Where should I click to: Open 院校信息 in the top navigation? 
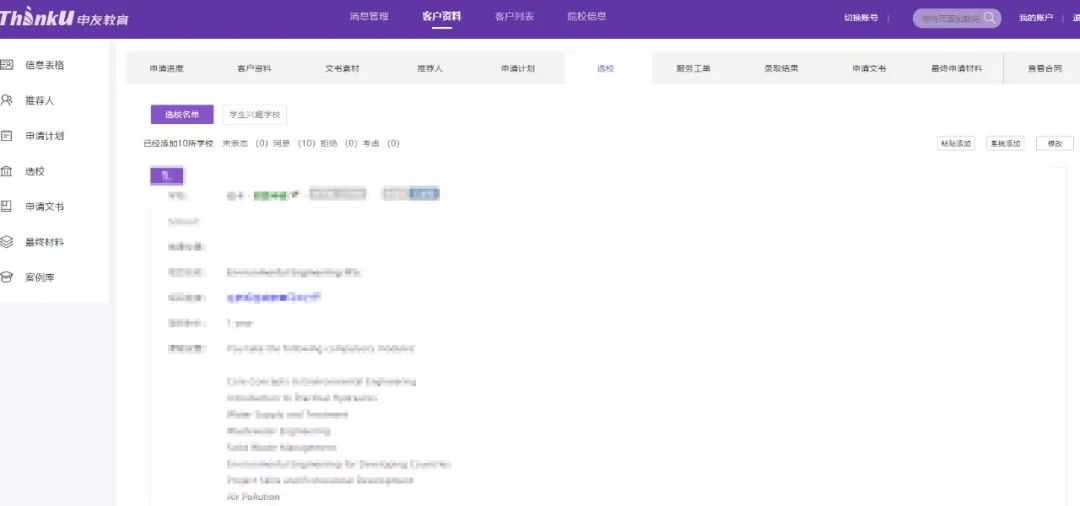click(586, 17)
